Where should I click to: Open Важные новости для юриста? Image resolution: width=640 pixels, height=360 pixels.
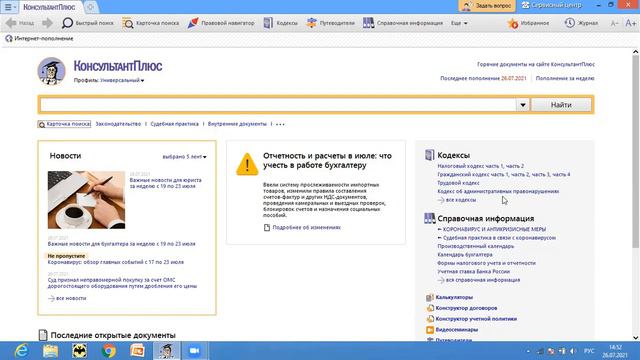click(x=165, y=183)
